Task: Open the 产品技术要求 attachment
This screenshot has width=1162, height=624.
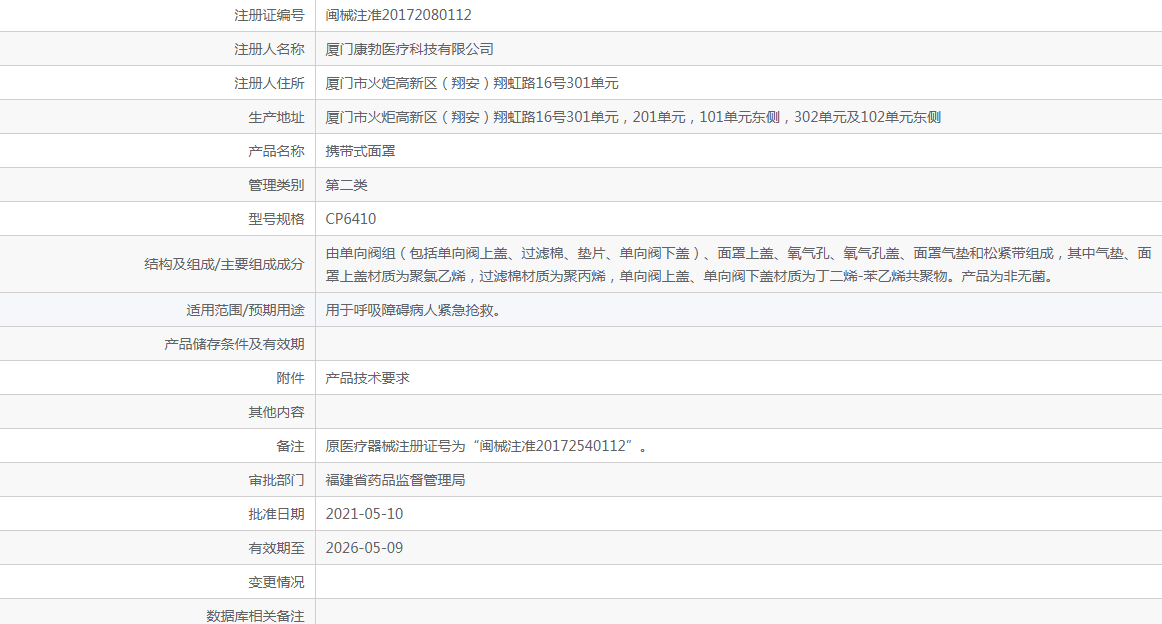Action: pyautogui.click(x=367, y=379)
